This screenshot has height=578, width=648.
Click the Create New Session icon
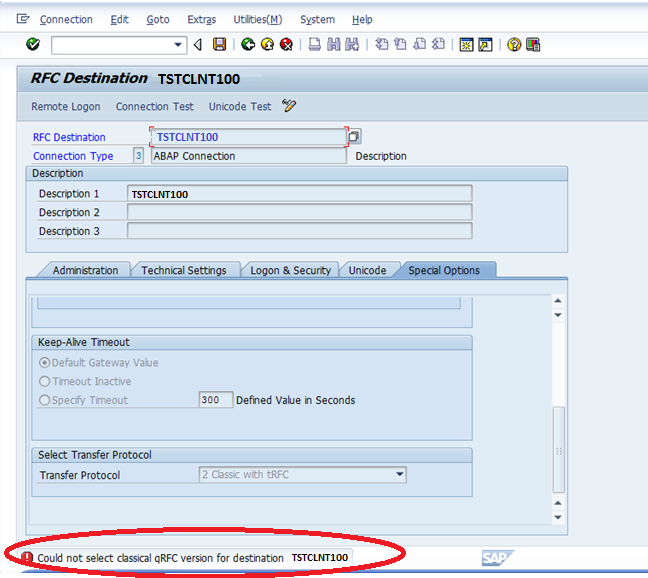tap(466, 45)
